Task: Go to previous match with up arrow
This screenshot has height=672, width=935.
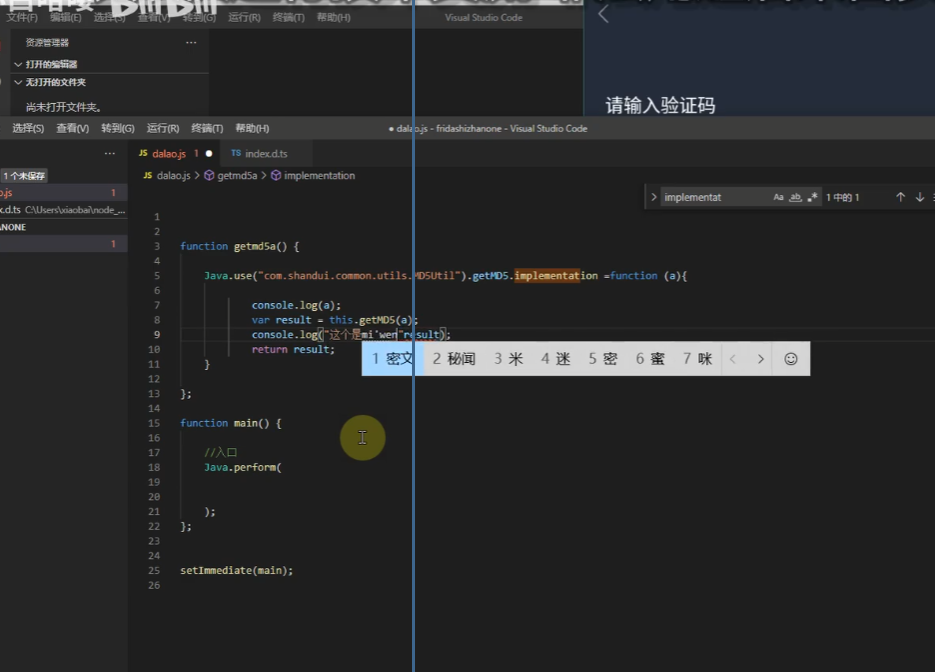Action: pos(900,198)
